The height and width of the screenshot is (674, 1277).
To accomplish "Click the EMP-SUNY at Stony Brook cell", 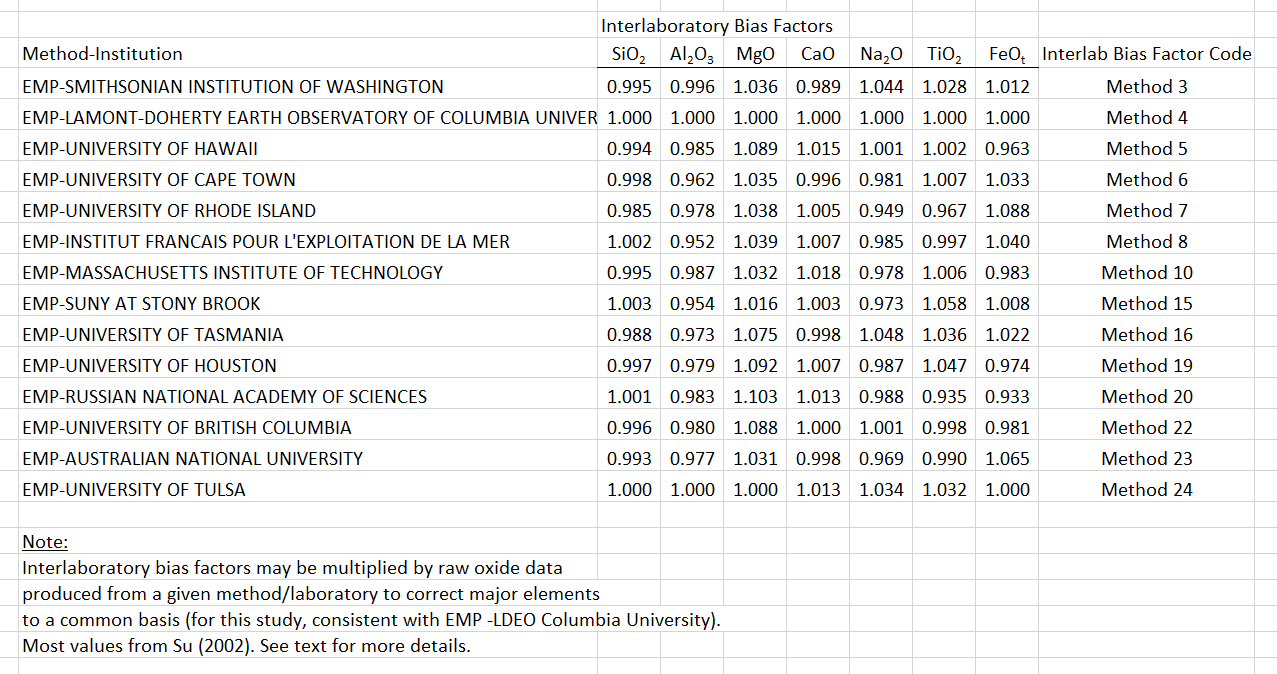I will pyautogui.click(x=141, y=304).
